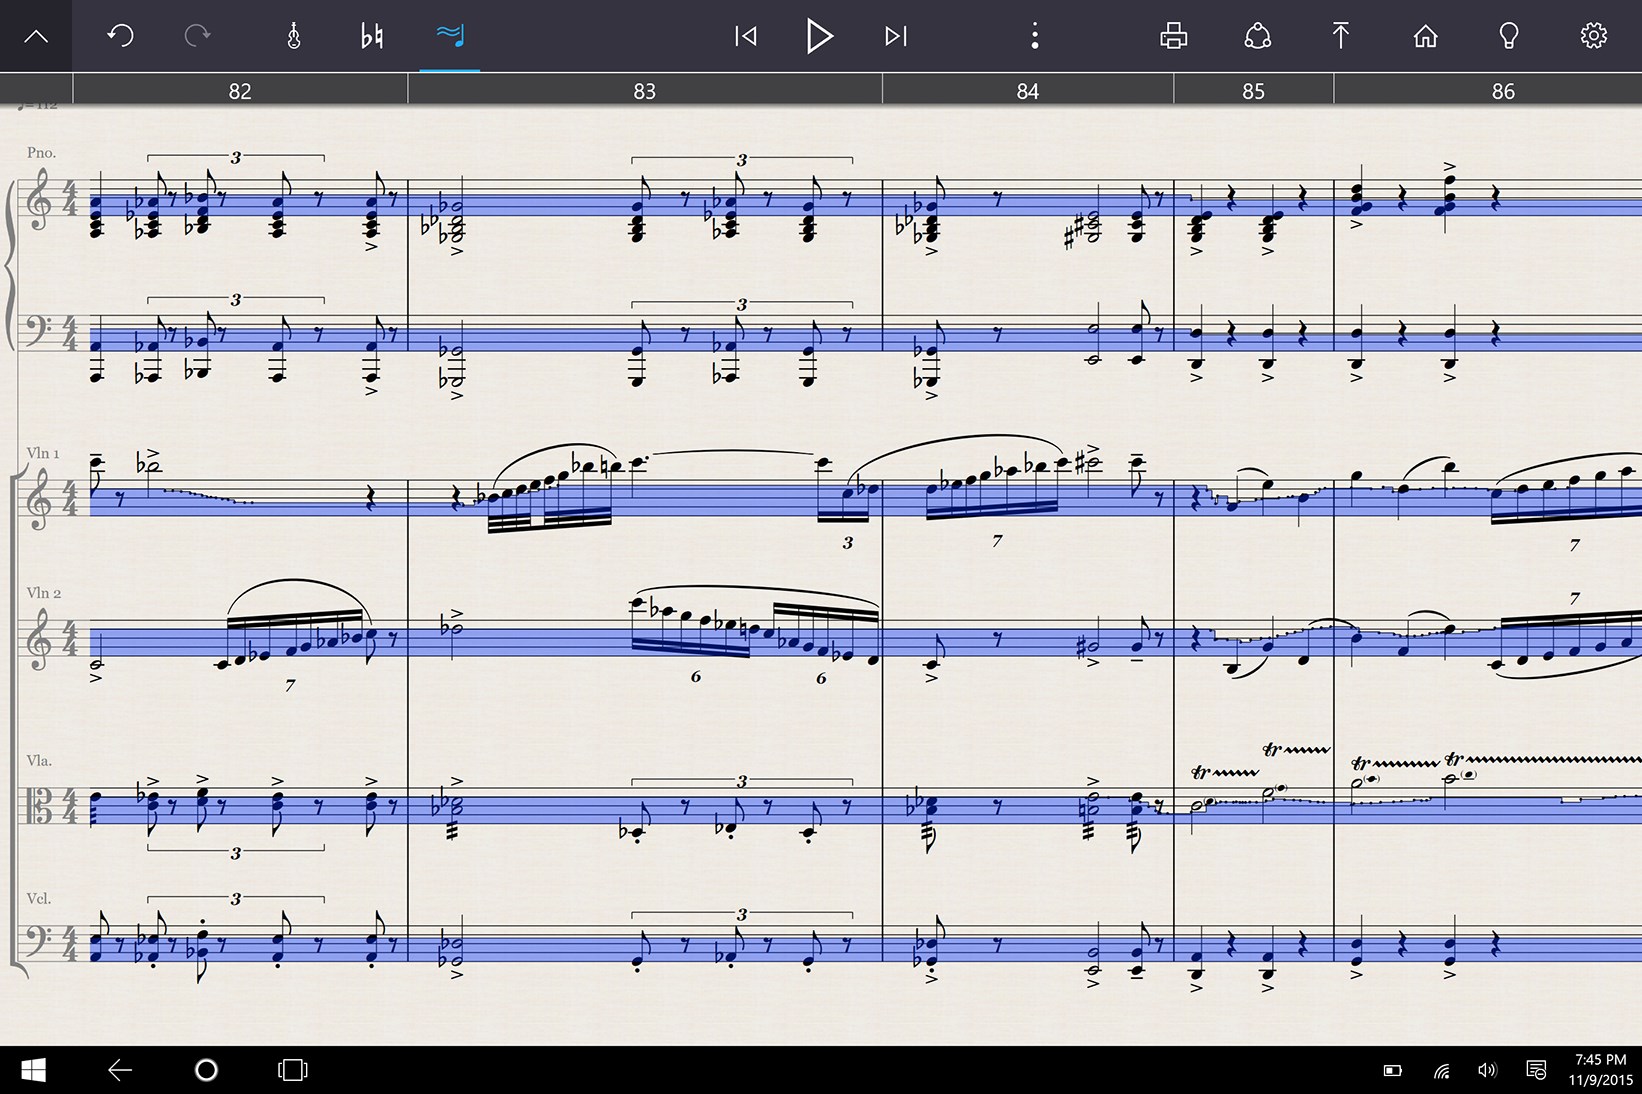Screen dimensions: 1642x1094
Task: Open the ideas lightbulb panel
Action: point(1509,35)
